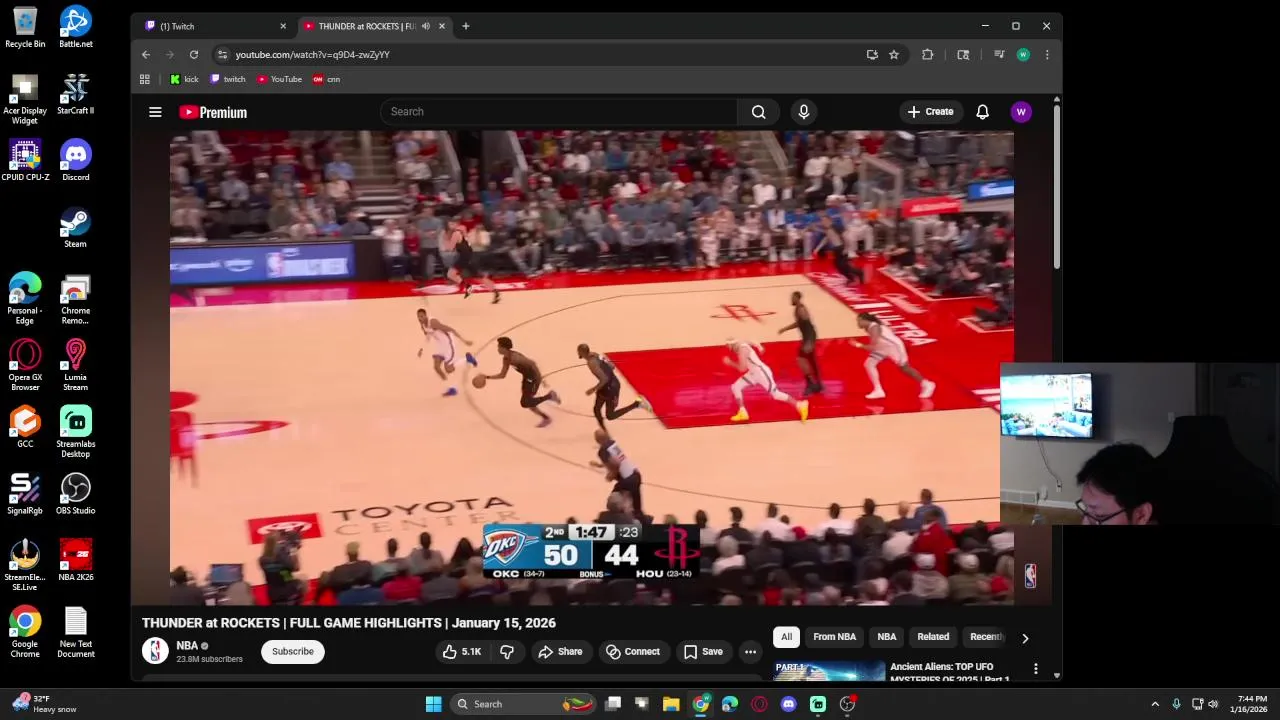Install page as app icon in address bar
Image resolution: width=1280 pixels, height=720 pixels.
[x=872, y=55]
